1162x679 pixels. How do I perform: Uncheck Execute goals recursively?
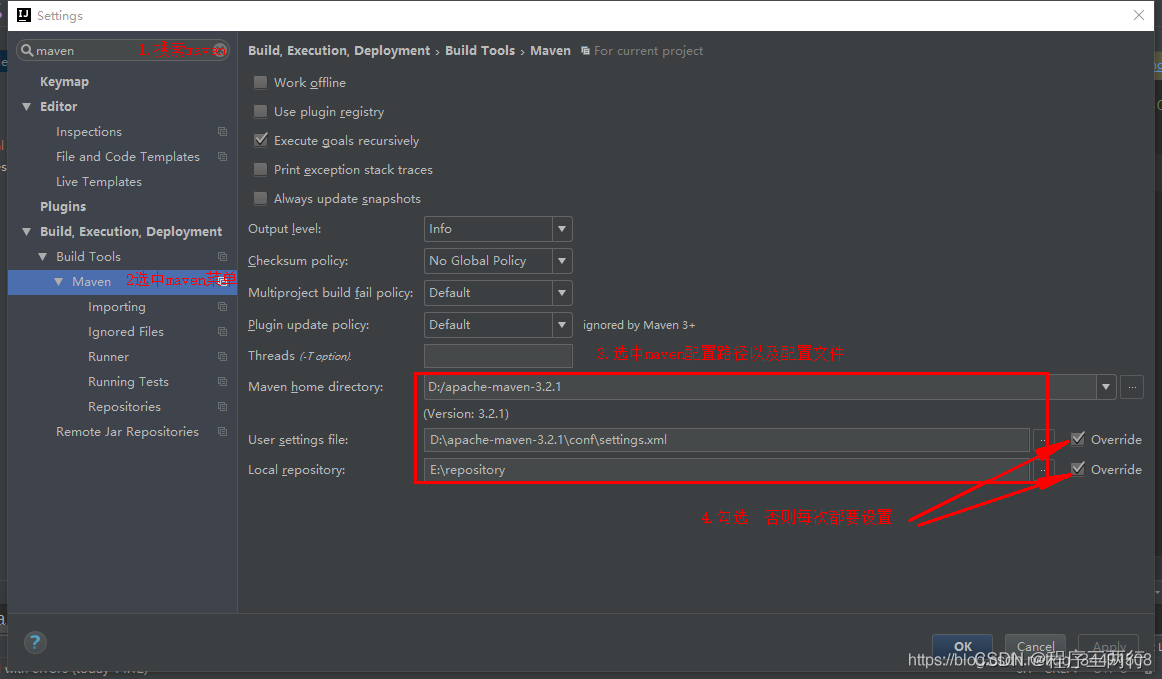260,140
